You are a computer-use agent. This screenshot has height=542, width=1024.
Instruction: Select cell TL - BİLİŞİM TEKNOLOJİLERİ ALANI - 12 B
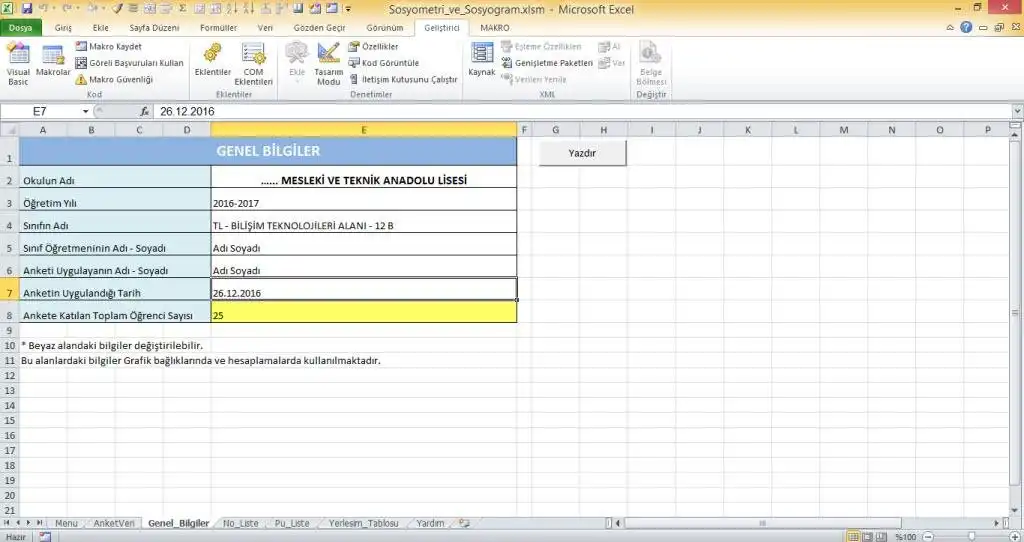coord(364,222)
